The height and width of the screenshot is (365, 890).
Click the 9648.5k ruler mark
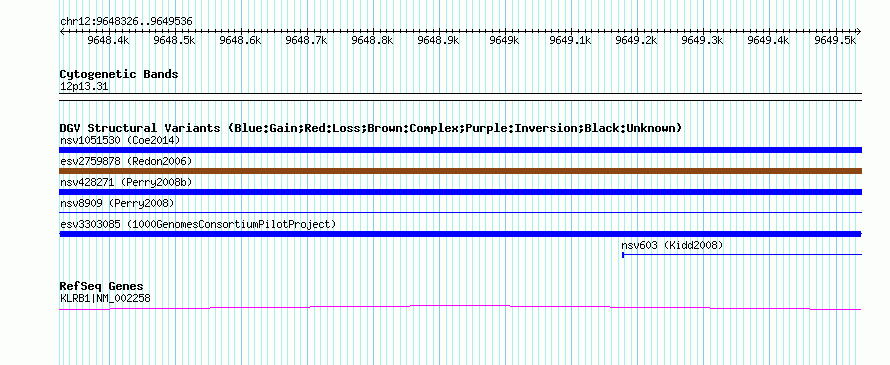tap(174, 40)
